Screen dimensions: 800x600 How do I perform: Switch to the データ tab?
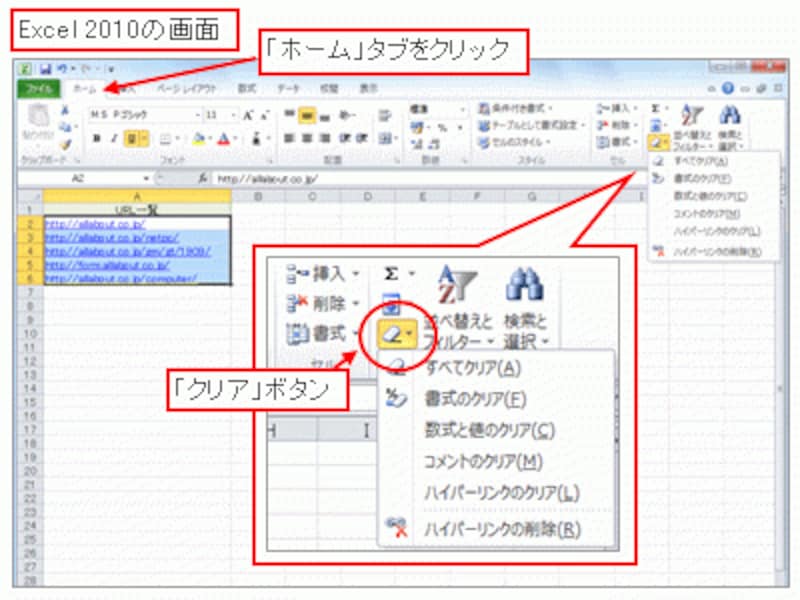(x=288, y=89)
